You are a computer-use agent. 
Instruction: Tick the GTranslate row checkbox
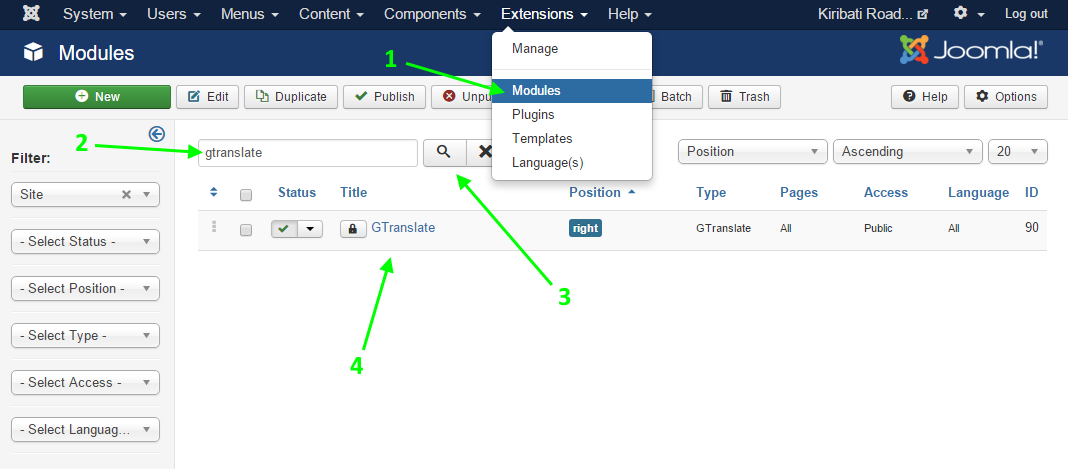(x=246, y=230)
